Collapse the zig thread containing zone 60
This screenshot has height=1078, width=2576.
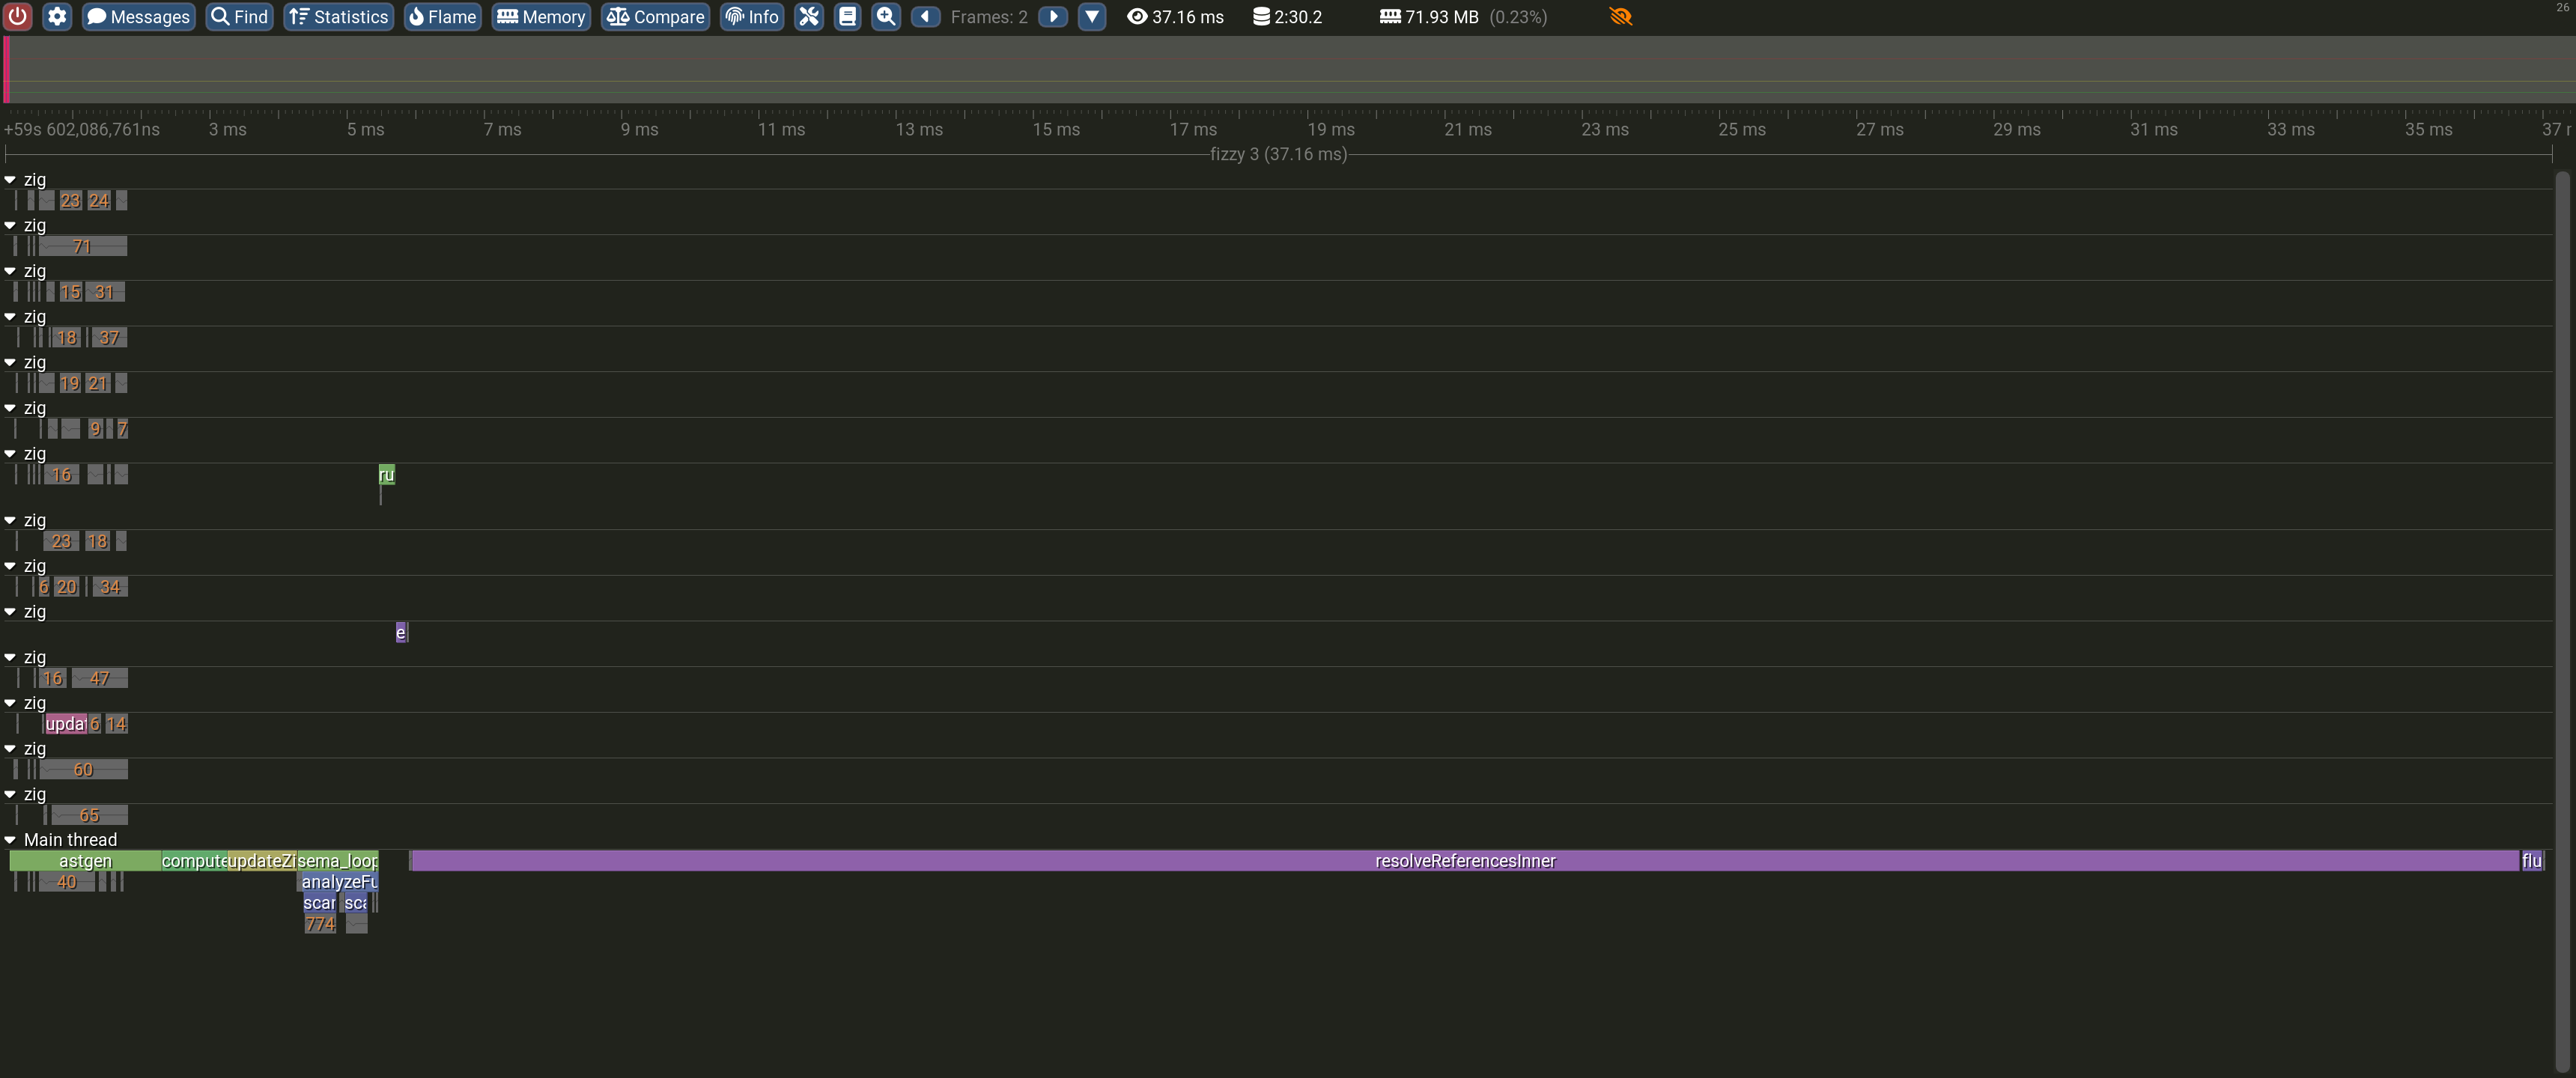point(10,749)
